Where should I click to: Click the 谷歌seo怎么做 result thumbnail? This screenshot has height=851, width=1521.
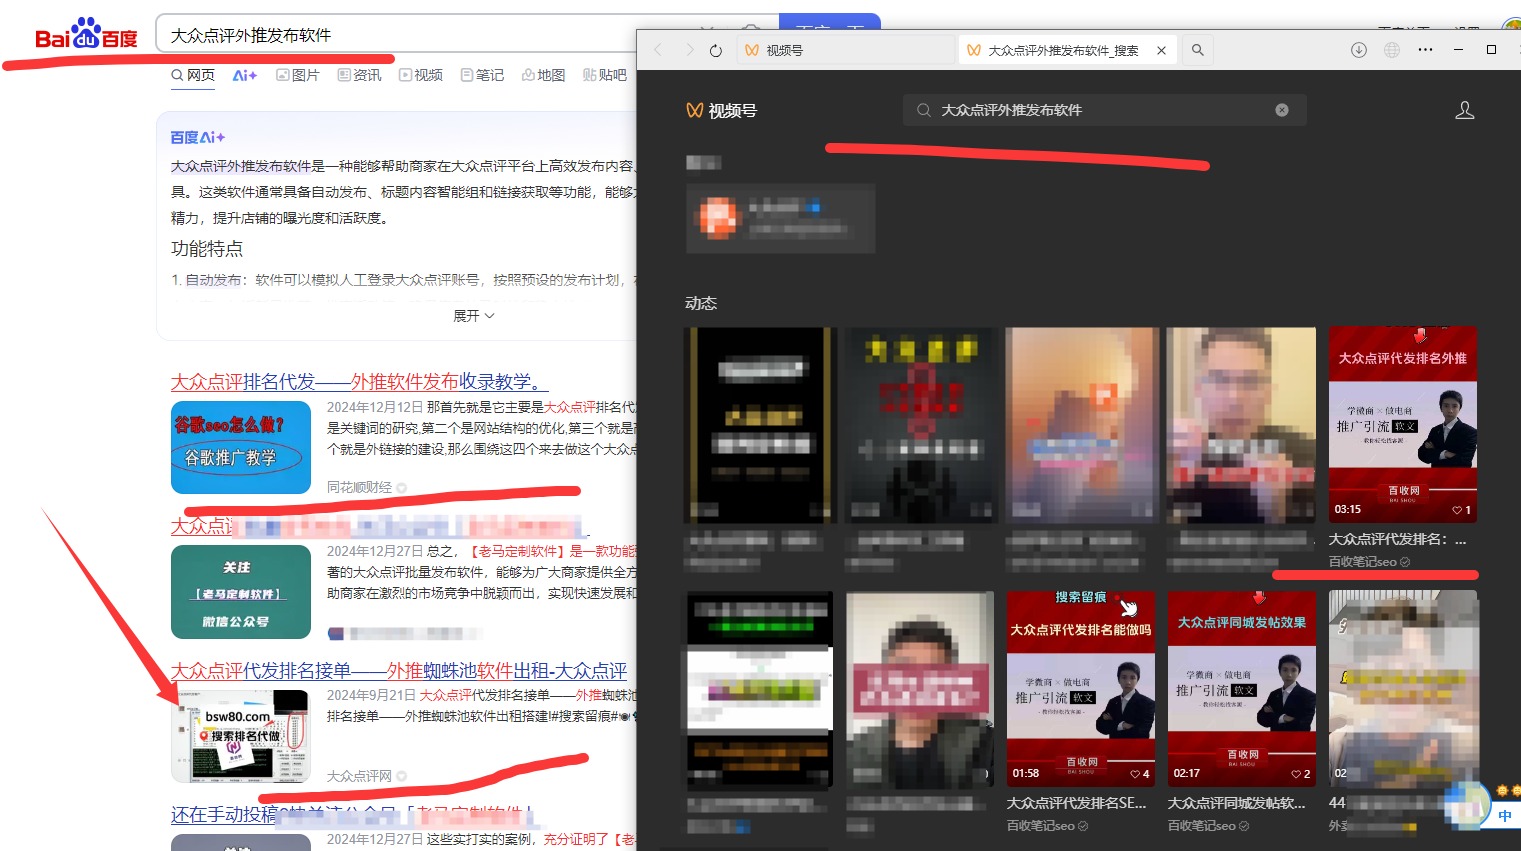click(x=241, y=447)
